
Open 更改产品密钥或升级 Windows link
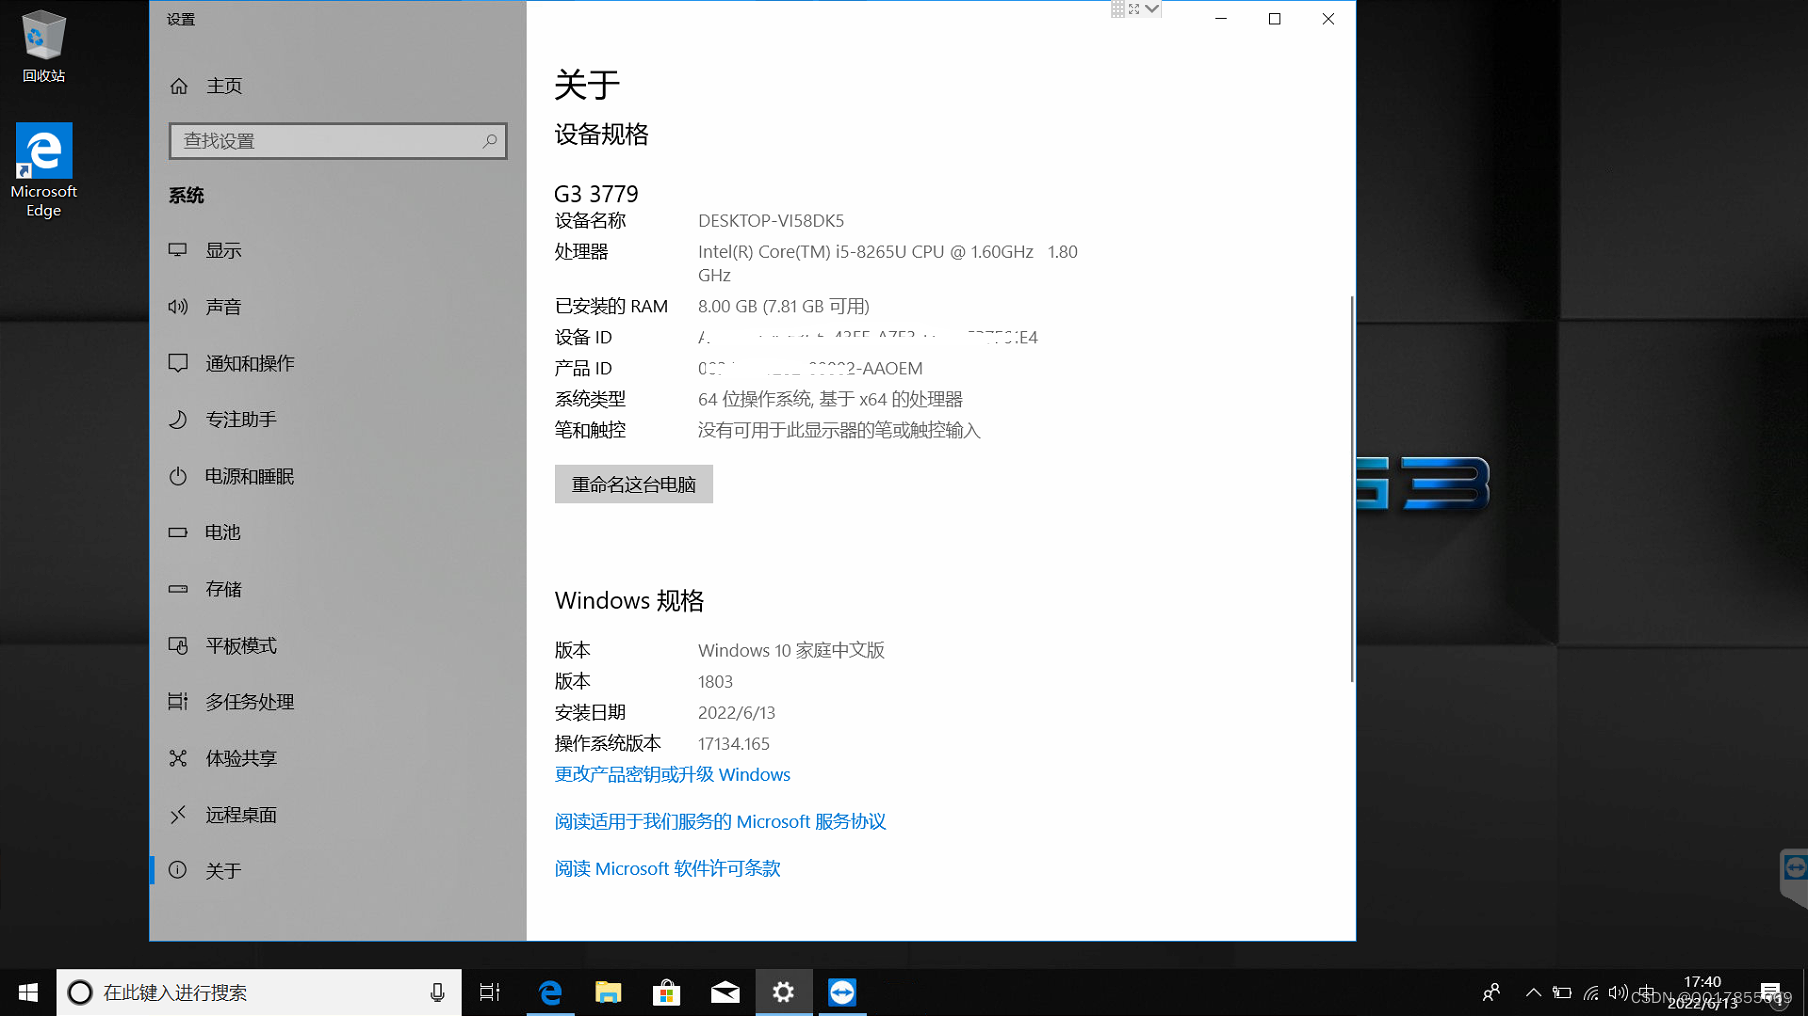coord(671,774)
